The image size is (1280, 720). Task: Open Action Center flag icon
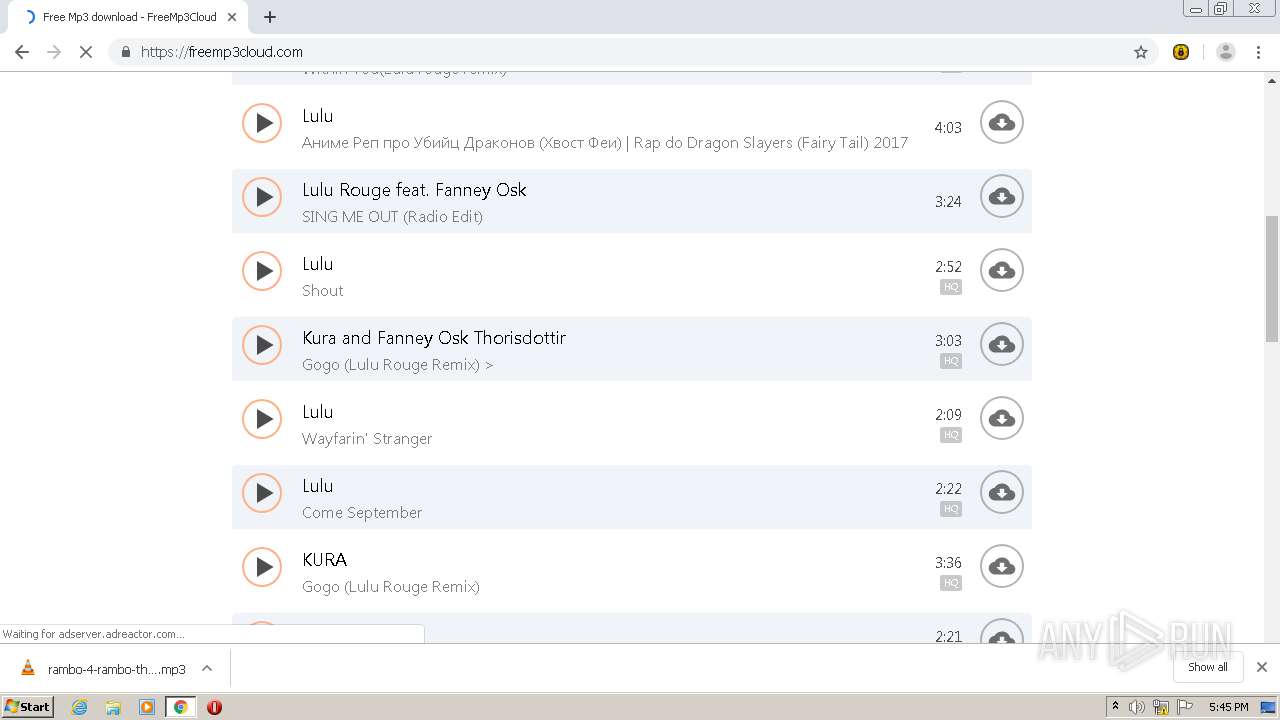pos(1185,707)
